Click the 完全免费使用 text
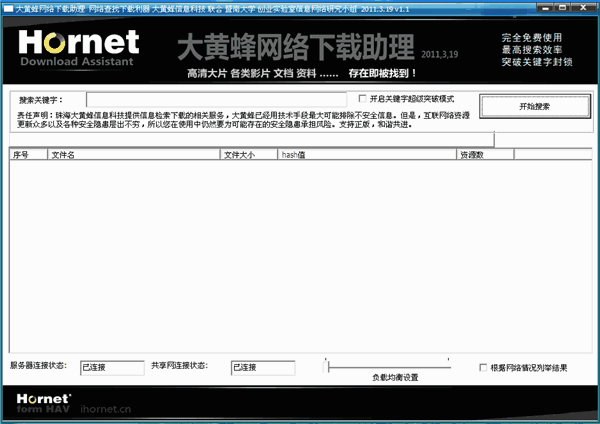Screen dimensions: 600x424 532,38
